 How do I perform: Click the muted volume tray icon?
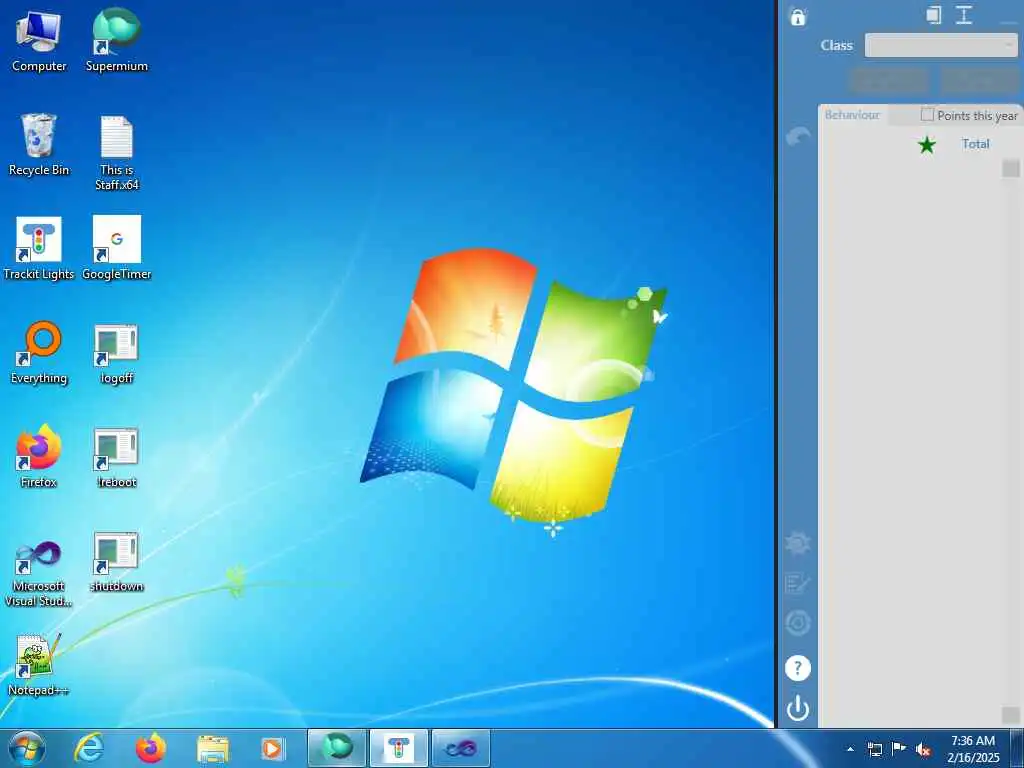tap(923, 749)
